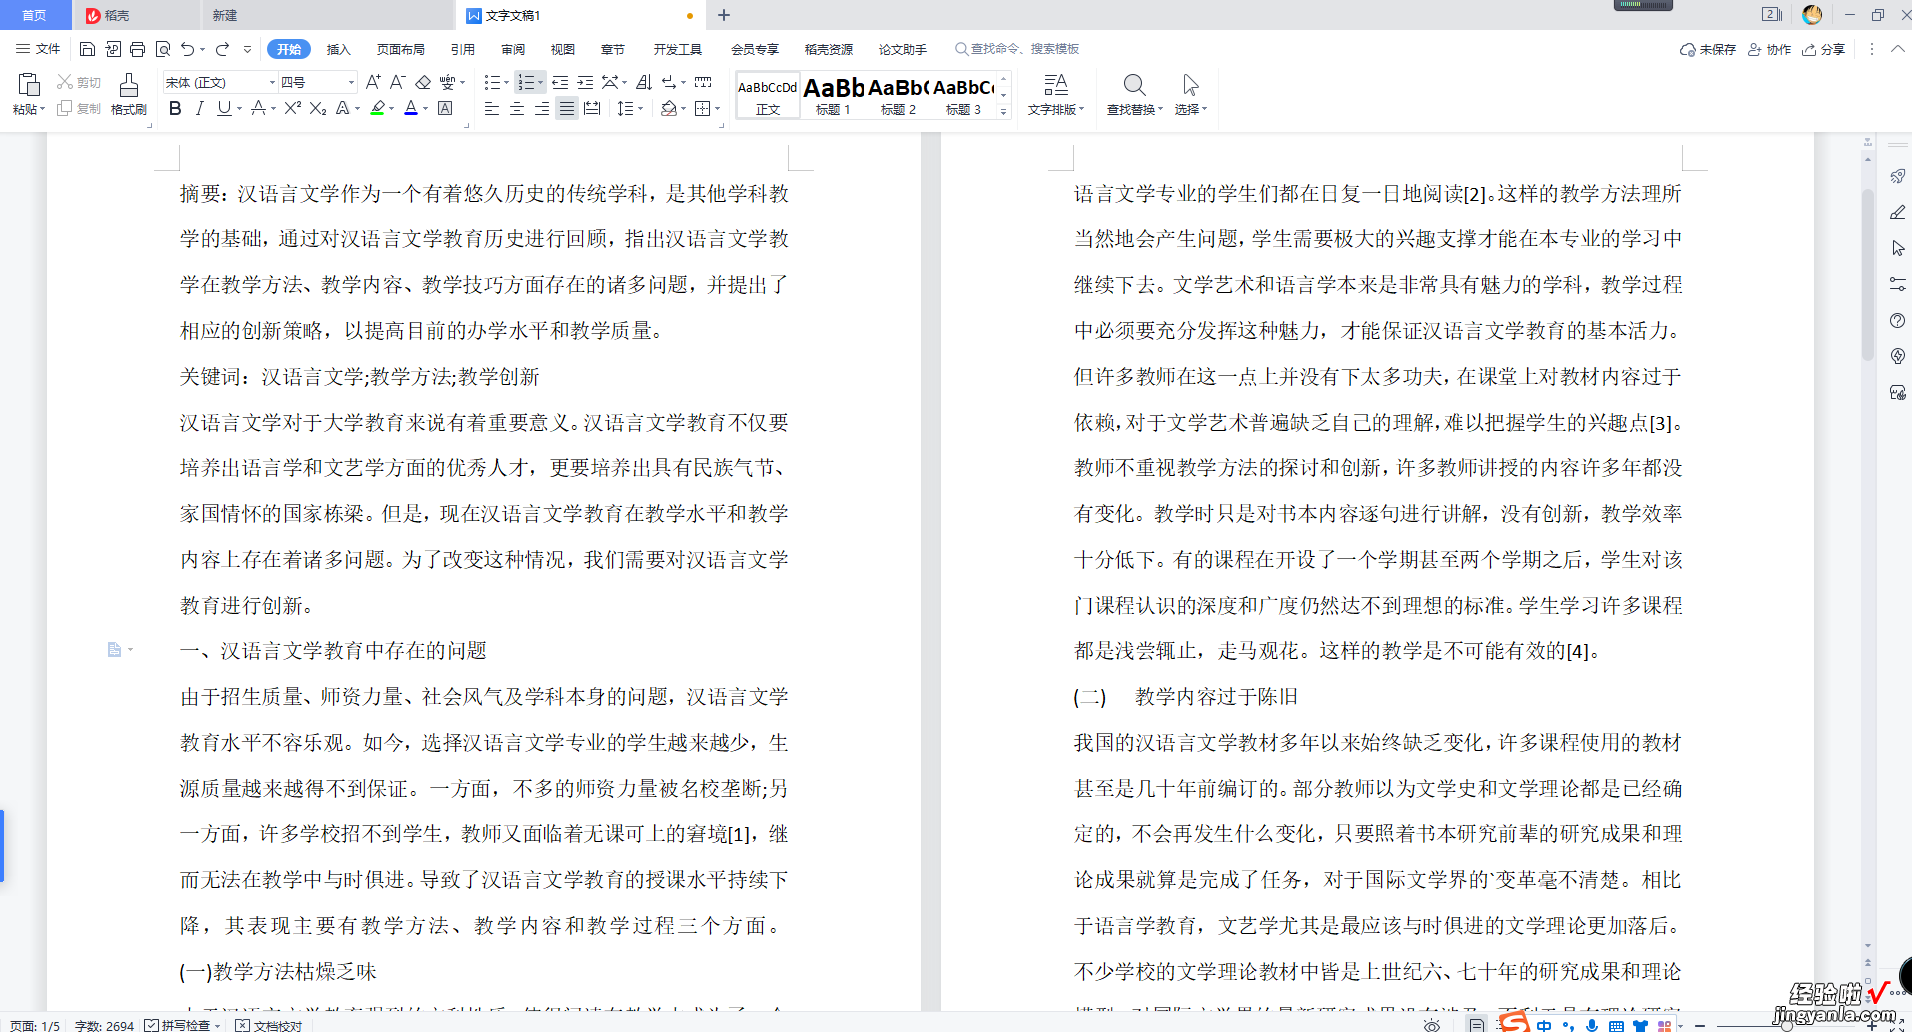
Task: Click the pen icon in right sidebar
Action: 1897,212
